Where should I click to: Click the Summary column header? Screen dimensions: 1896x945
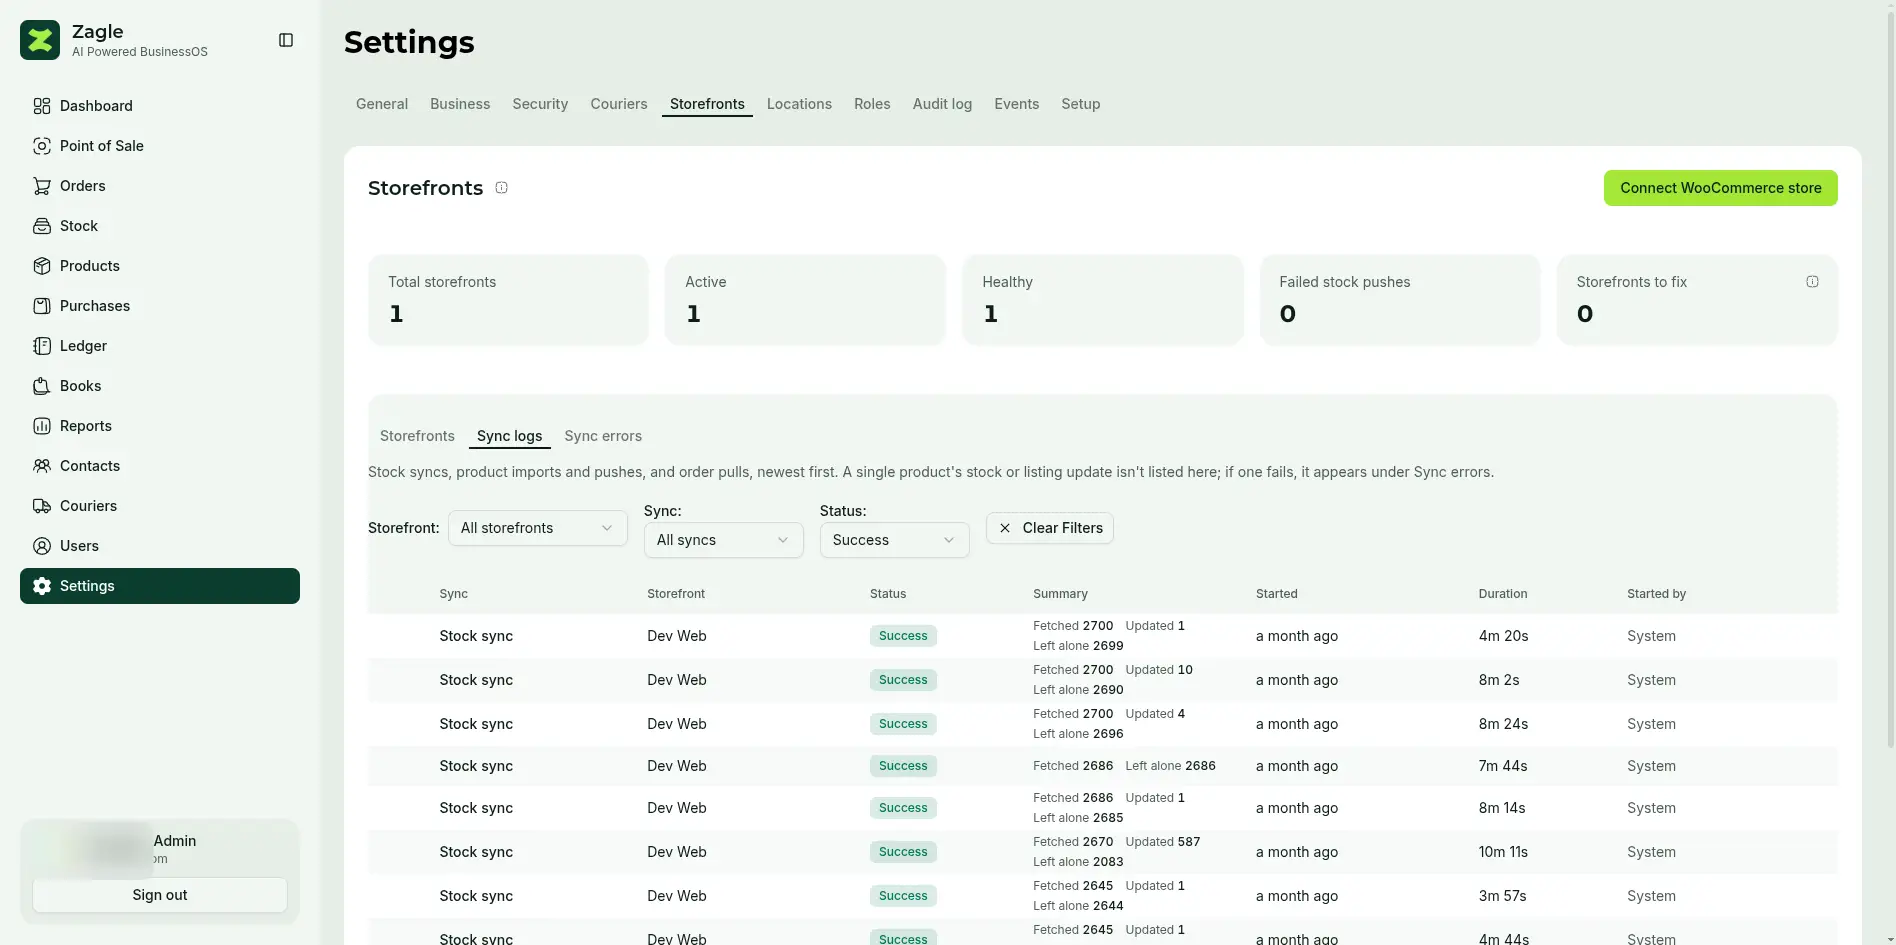click(x=1060, y=594)
